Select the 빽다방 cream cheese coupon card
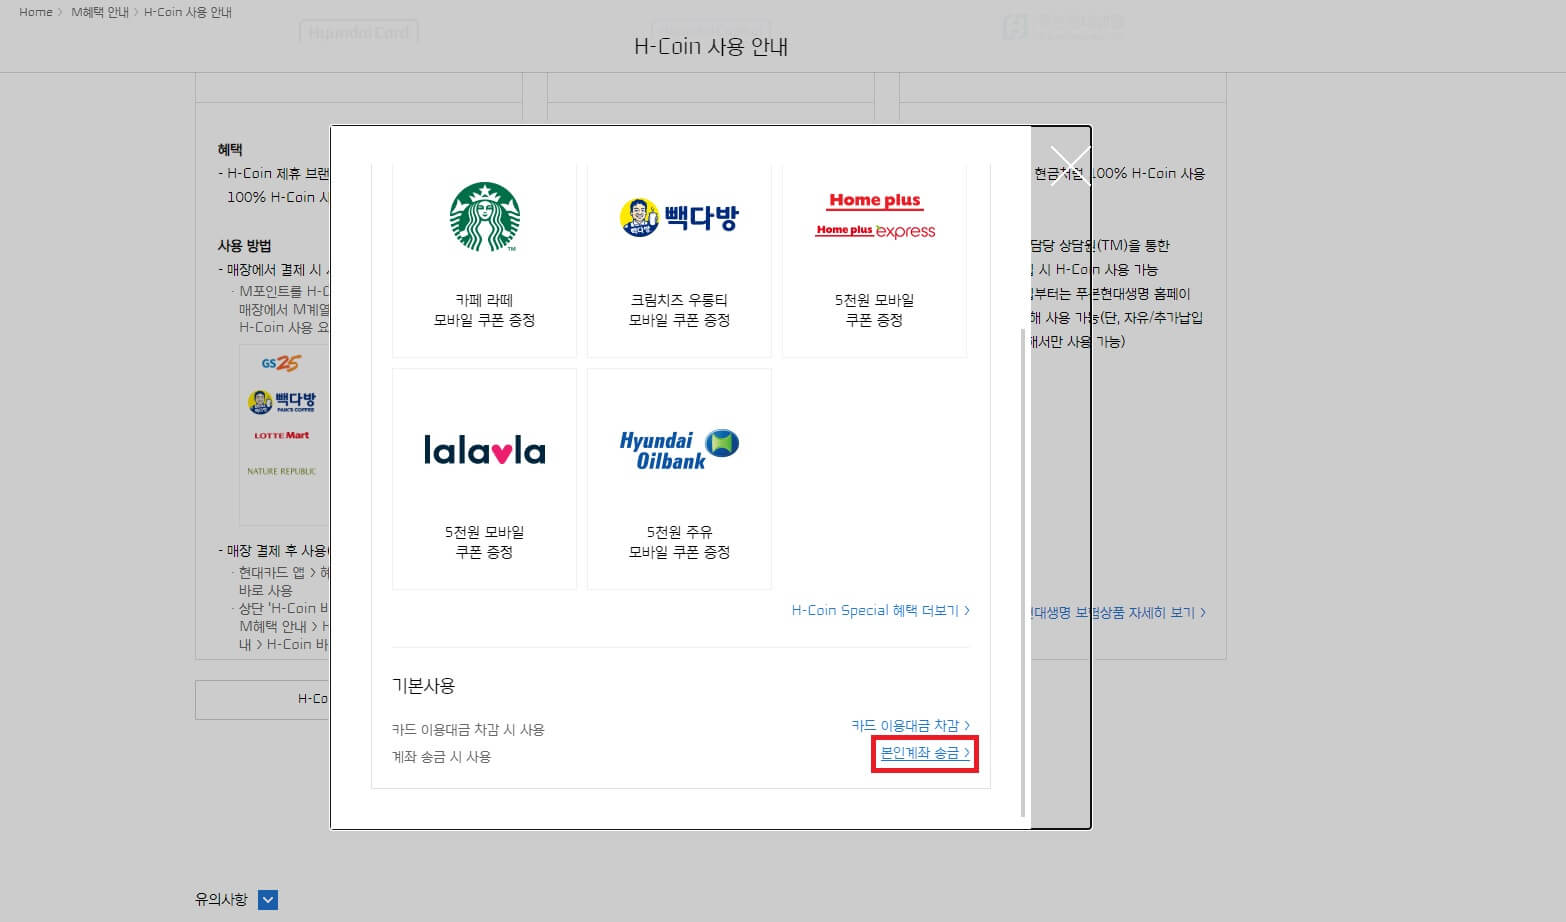 679,260
